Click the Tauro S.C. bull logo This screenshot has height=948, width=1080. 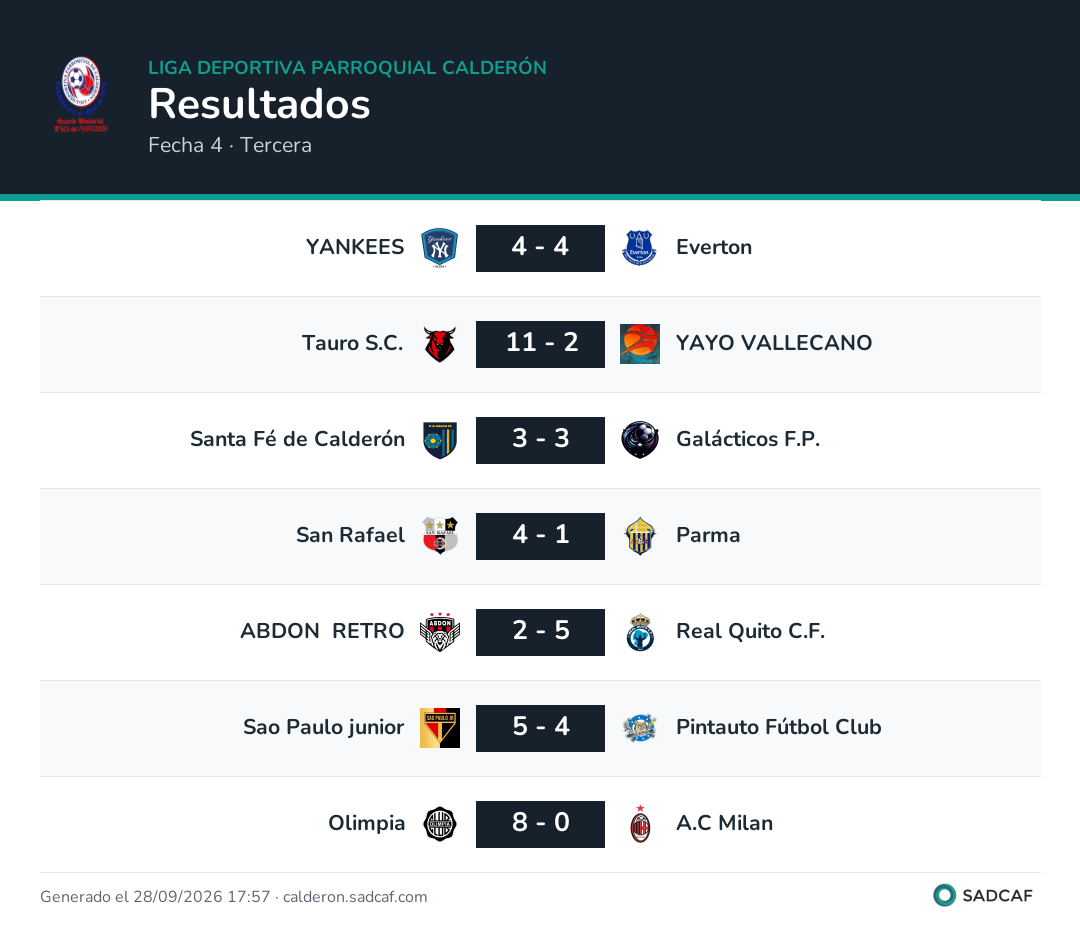pos(439,344)
